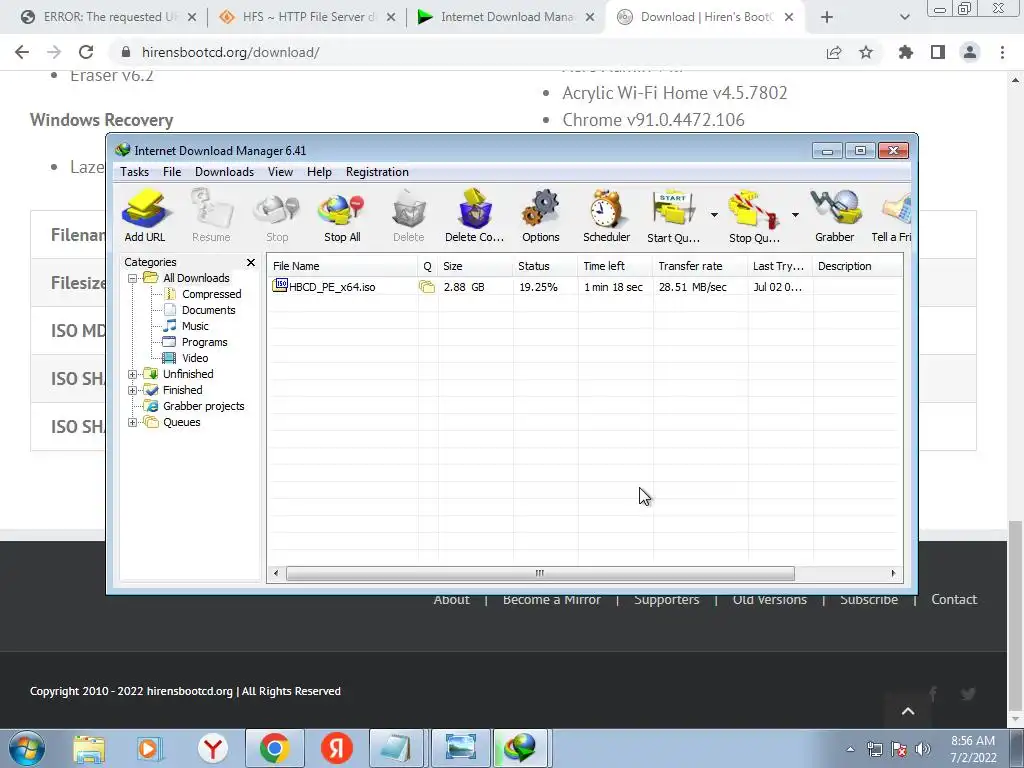The width and height of the screenshot is (1024, 768).
Task: Click the Tell a Friend icon
Action: coord(892,216)
